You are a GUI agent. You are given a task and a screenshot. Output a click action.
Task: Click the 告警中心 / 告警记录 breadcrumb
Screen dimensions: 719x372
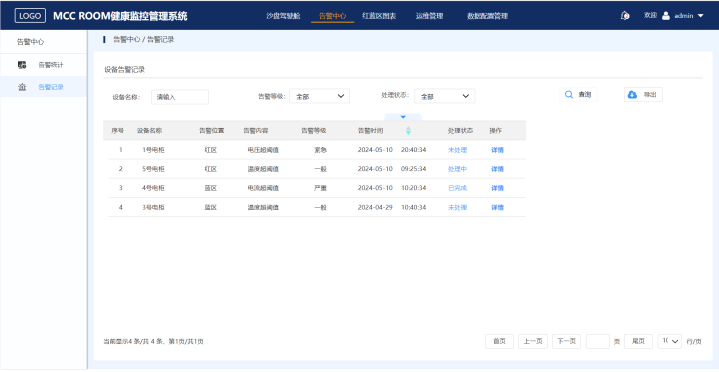click(x=144, y=40)
